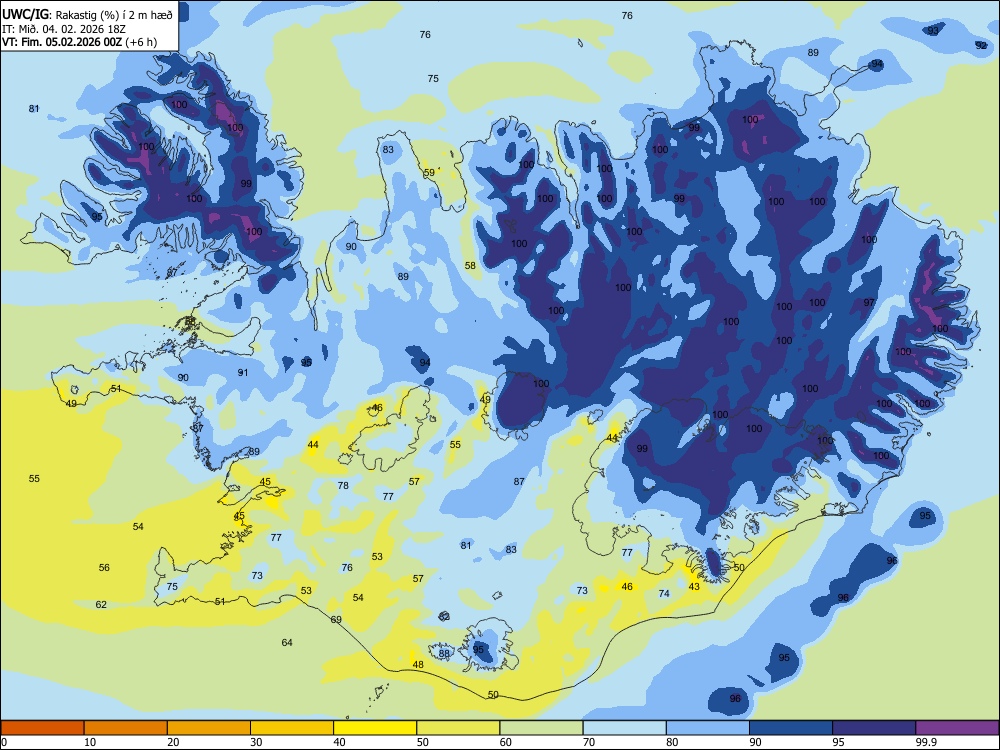The width and height of the screenshot is (1000, 750).
Task: Click the '93' humidity value on the map
Action: tap(933, 31)
